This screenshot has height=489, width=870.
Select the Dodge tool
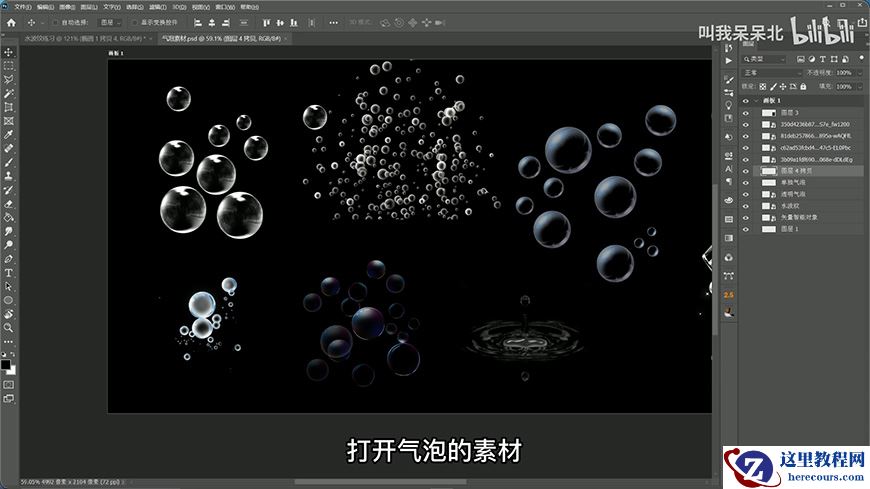tap(8, 245)
